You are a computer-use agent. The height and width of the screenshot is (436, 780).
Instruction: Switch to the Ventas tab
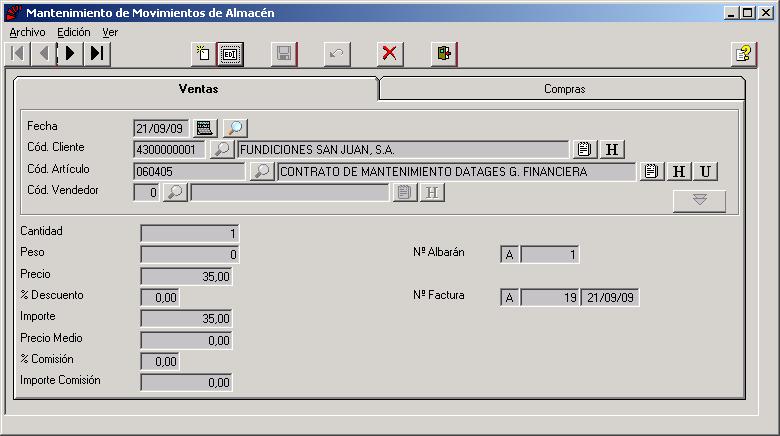tap(197, 89)
